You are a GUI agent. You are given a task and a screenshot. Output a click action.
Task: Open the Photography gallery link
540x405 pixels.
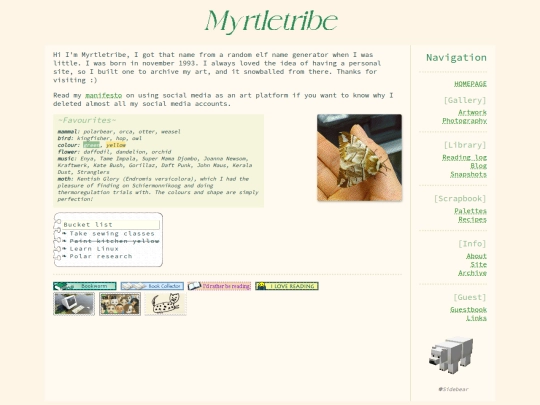tap(464, 121)
